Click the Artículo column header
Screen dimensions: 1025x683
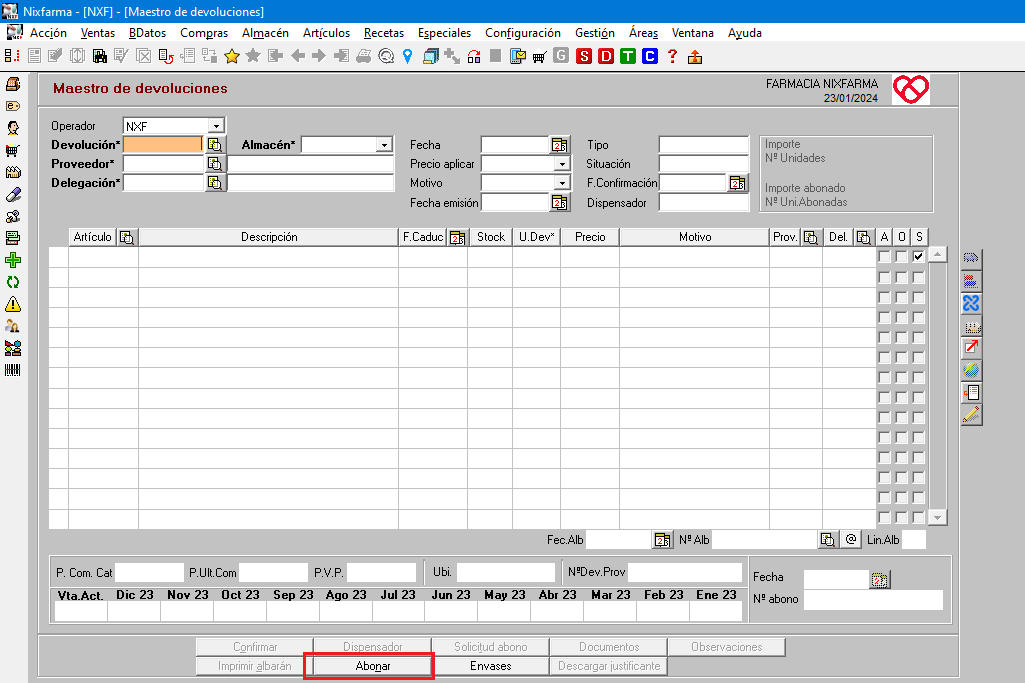(x=93, y=237)
